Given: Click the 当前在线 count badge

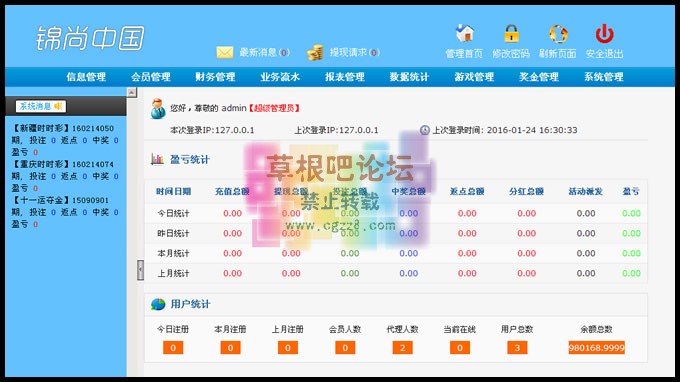Looking at the screenshot, I should coord(460,348).
